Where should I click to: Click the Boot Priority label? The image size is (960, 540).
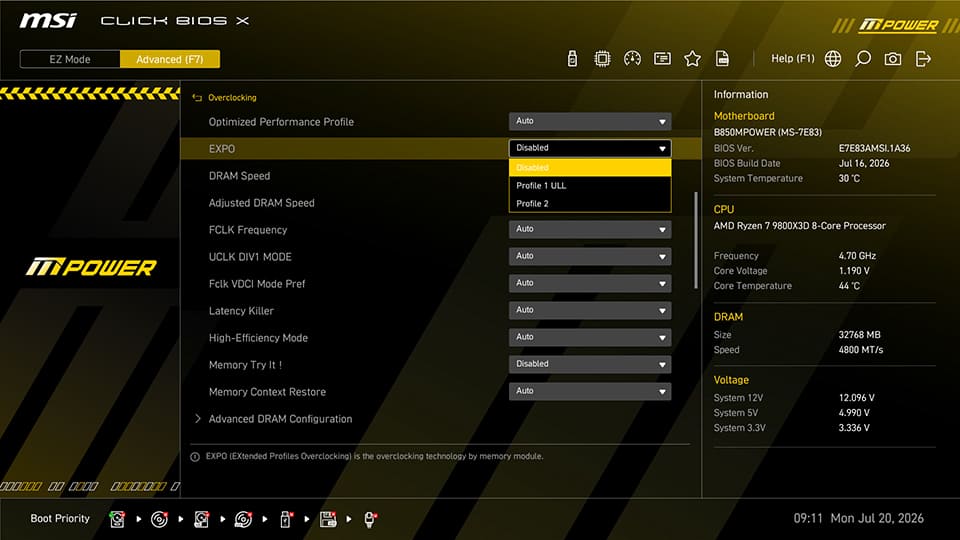[x=60, y=518]
